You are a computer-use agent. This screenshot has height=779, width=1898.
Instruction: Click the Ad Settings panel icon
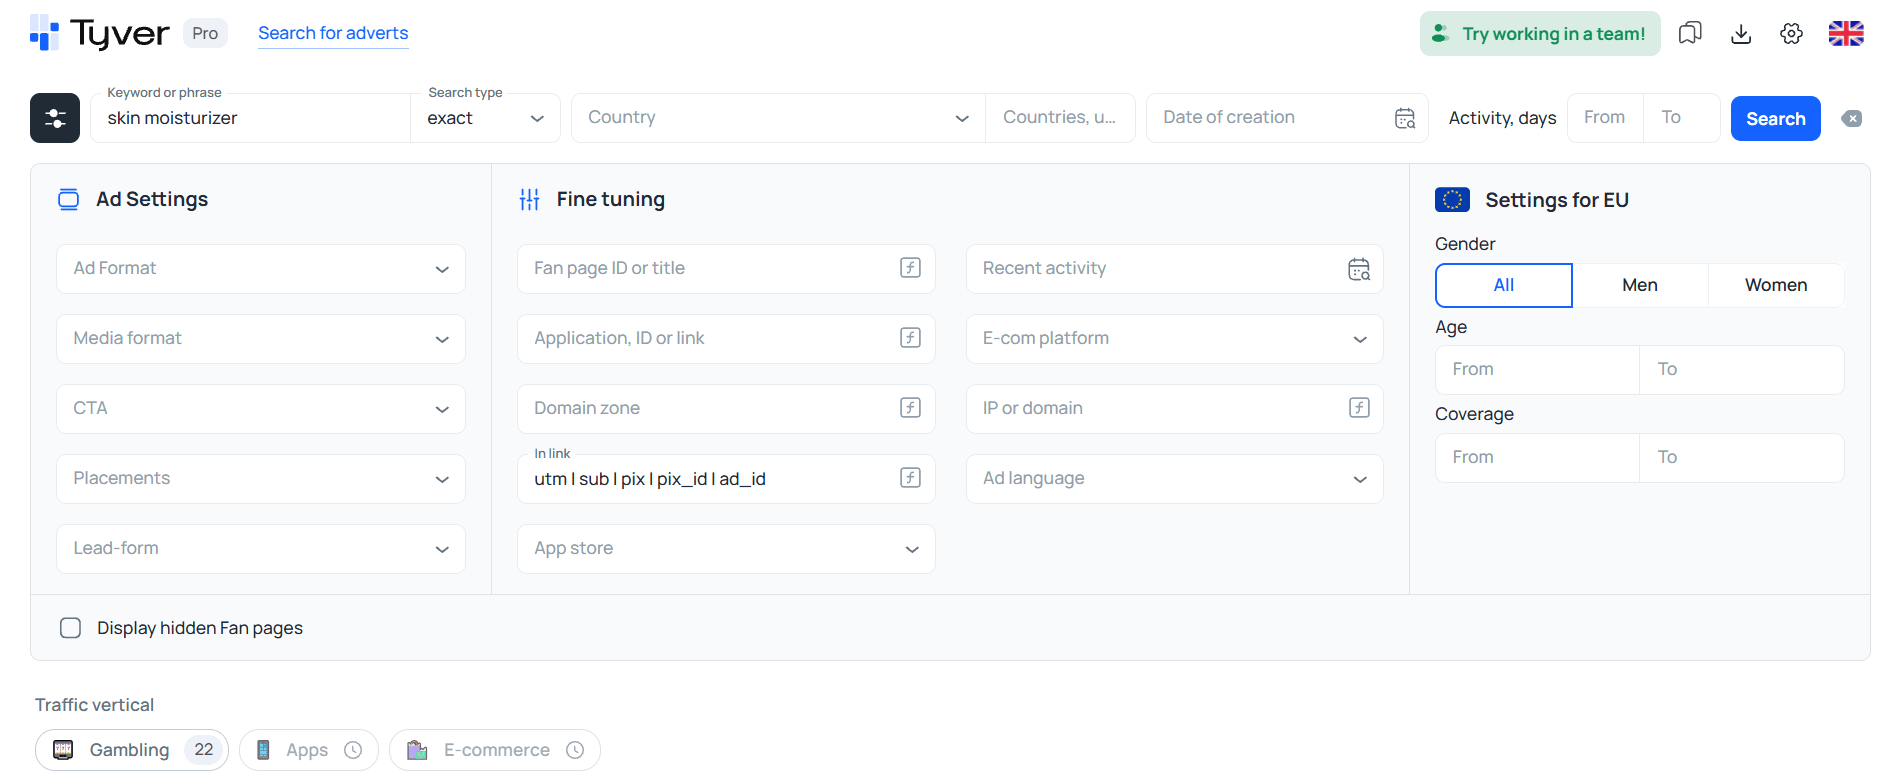click(68, 199)
